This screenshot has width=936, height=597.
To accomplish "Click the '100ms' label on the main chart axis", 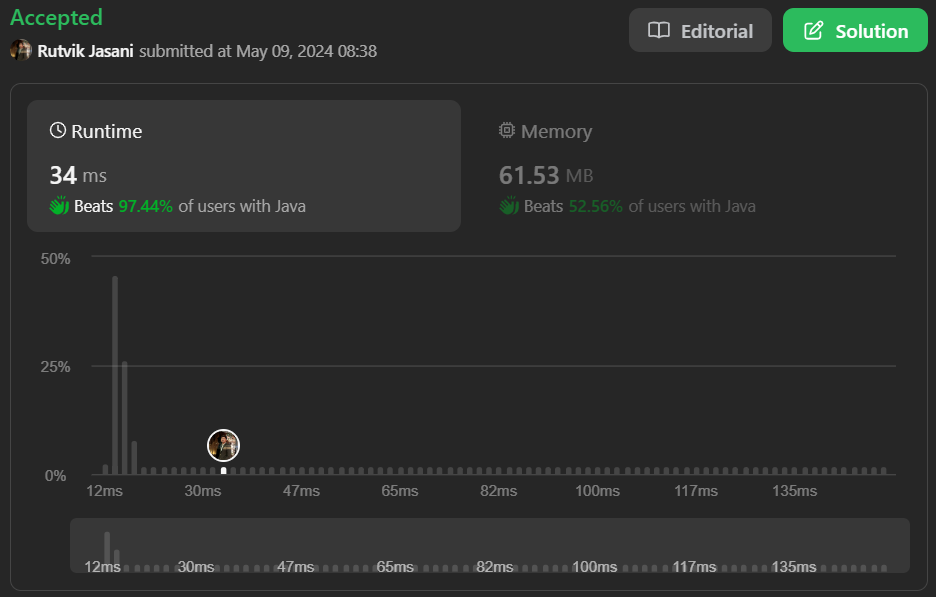I will [598, 491].
